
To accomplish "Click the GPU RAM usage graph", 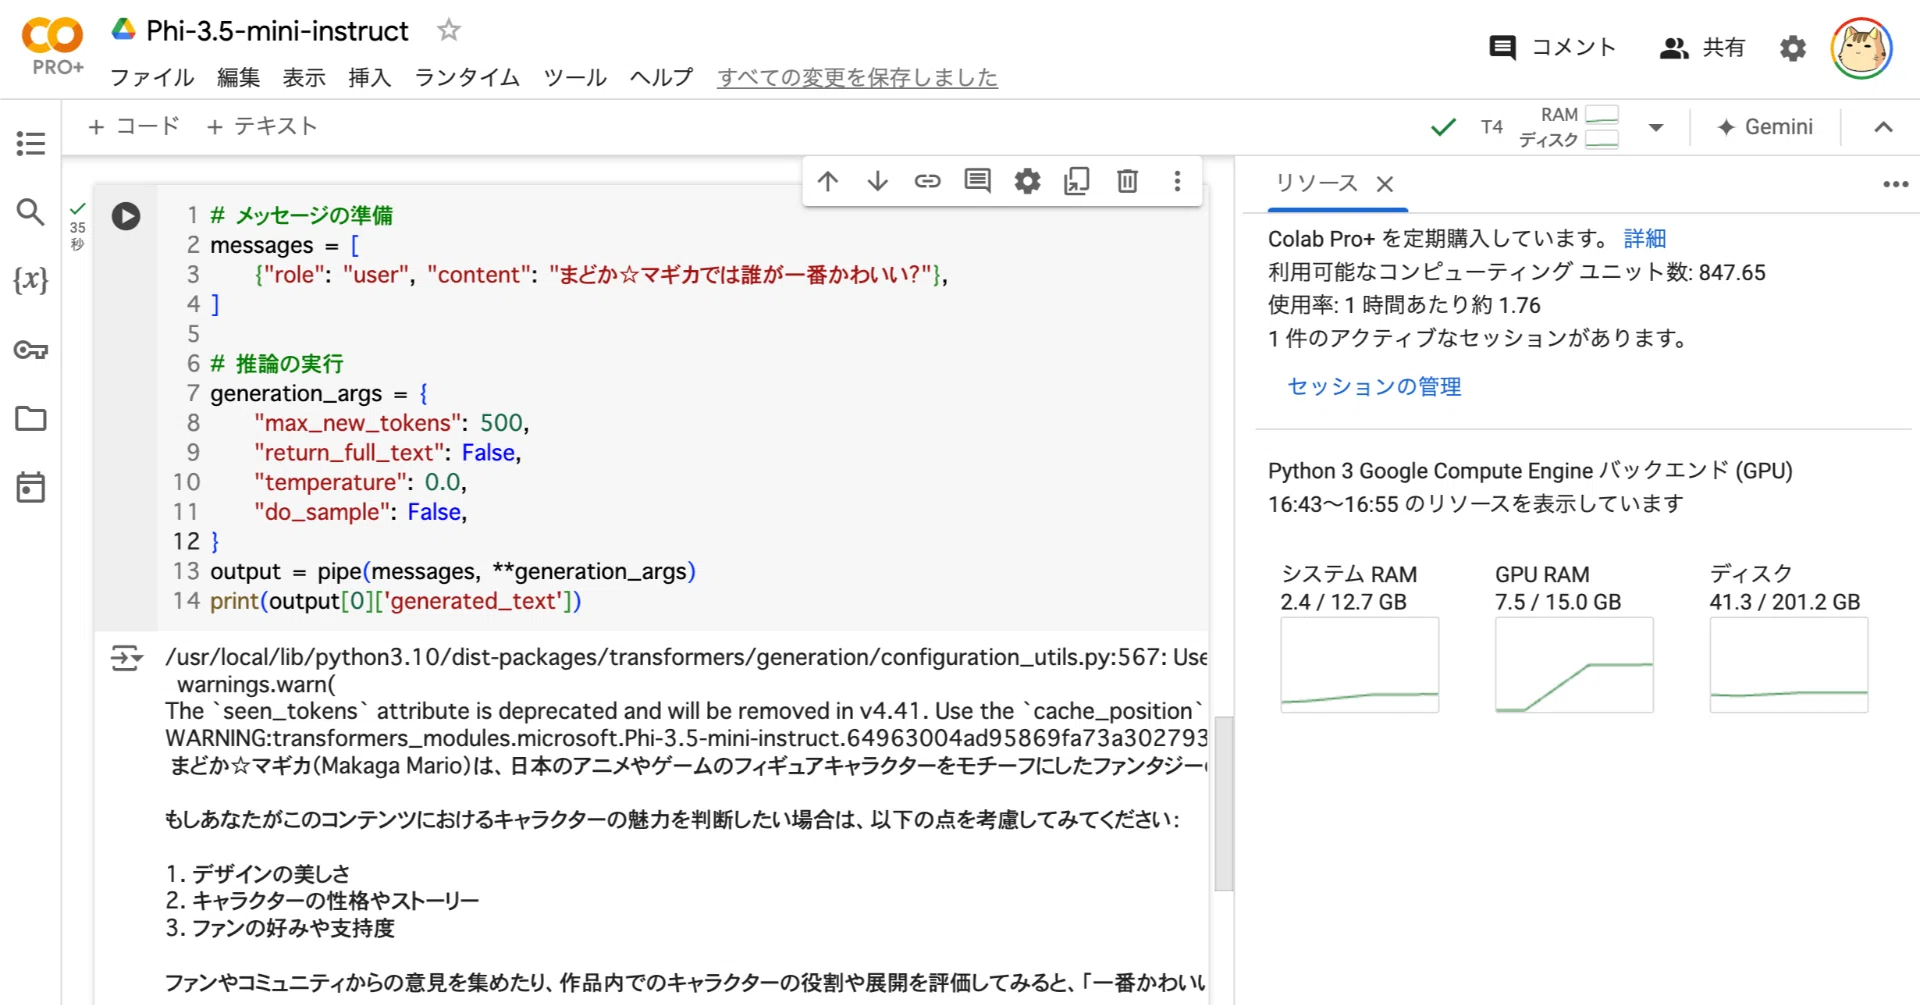I will tap(1574, 665).
